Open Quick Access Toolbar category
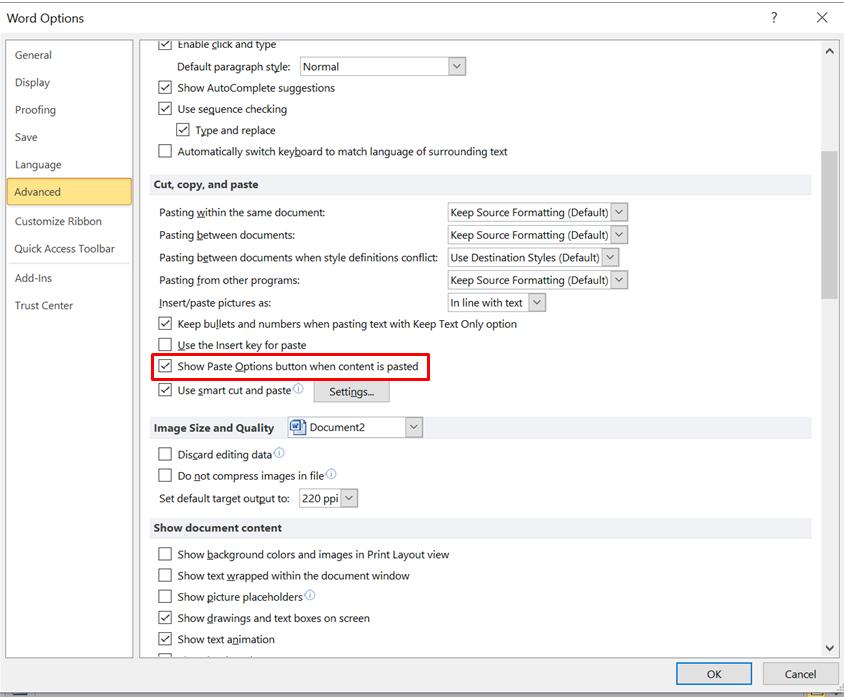The image size is (844, 697). [x=69, y=249]
